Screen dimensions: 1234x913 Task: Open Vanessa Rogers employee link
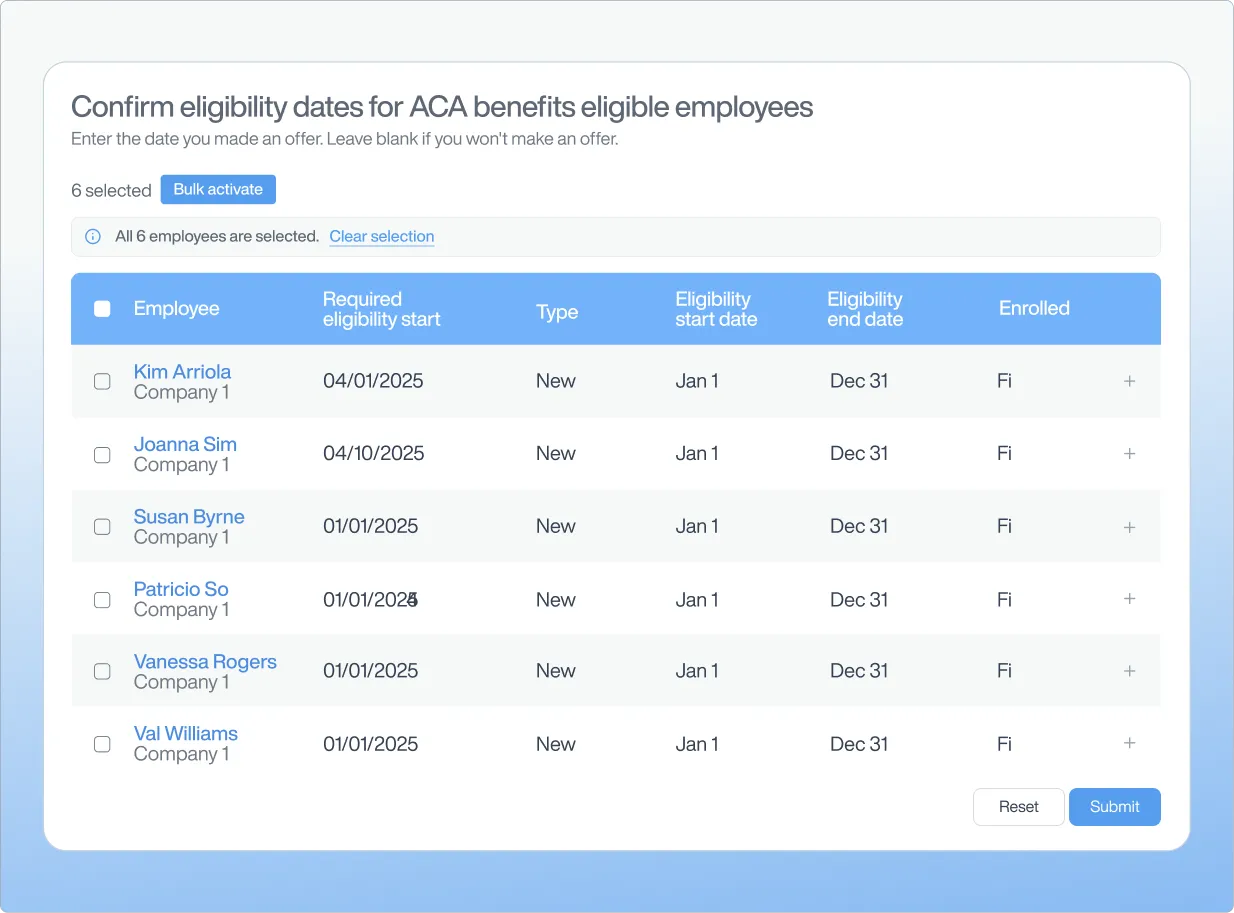(205, 662)
